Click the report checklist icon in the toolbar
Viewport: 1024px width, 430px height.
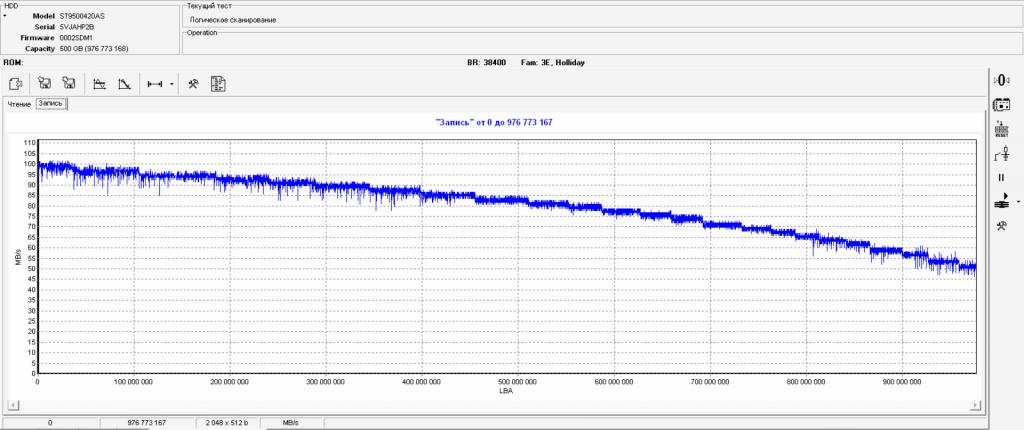219,84
